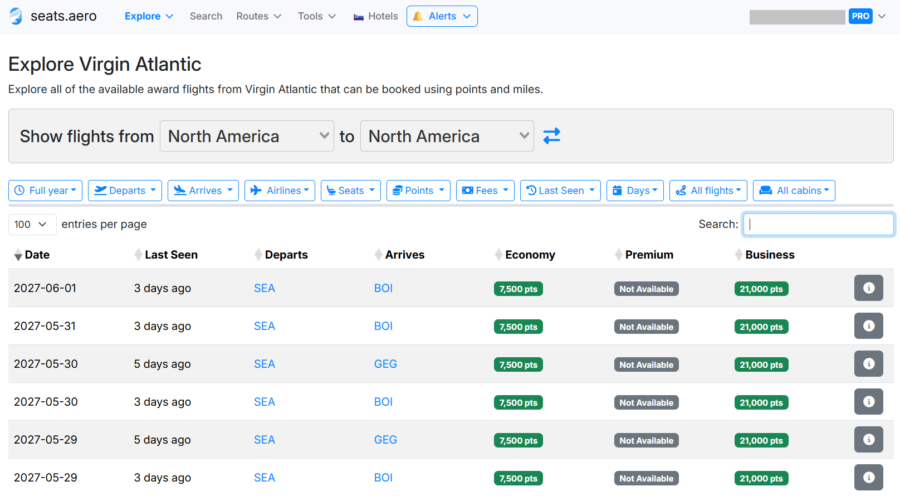900x496 pixels.
Task: Go to the Hotels page
Action: [375, 16]
